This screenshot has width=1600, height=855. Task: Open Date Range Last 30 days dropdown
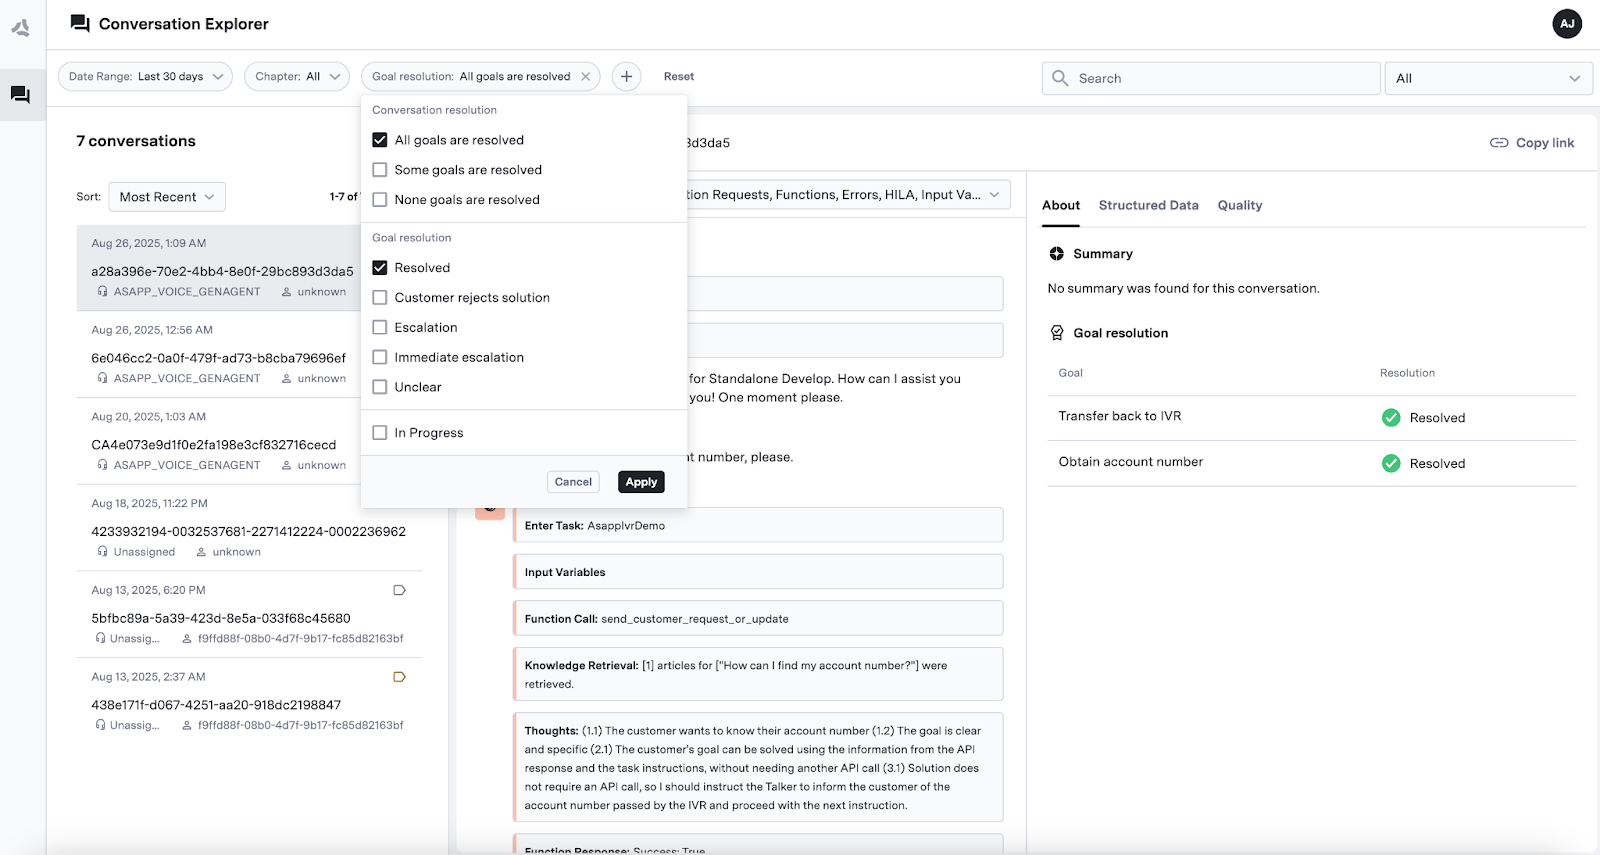(145, 76)
